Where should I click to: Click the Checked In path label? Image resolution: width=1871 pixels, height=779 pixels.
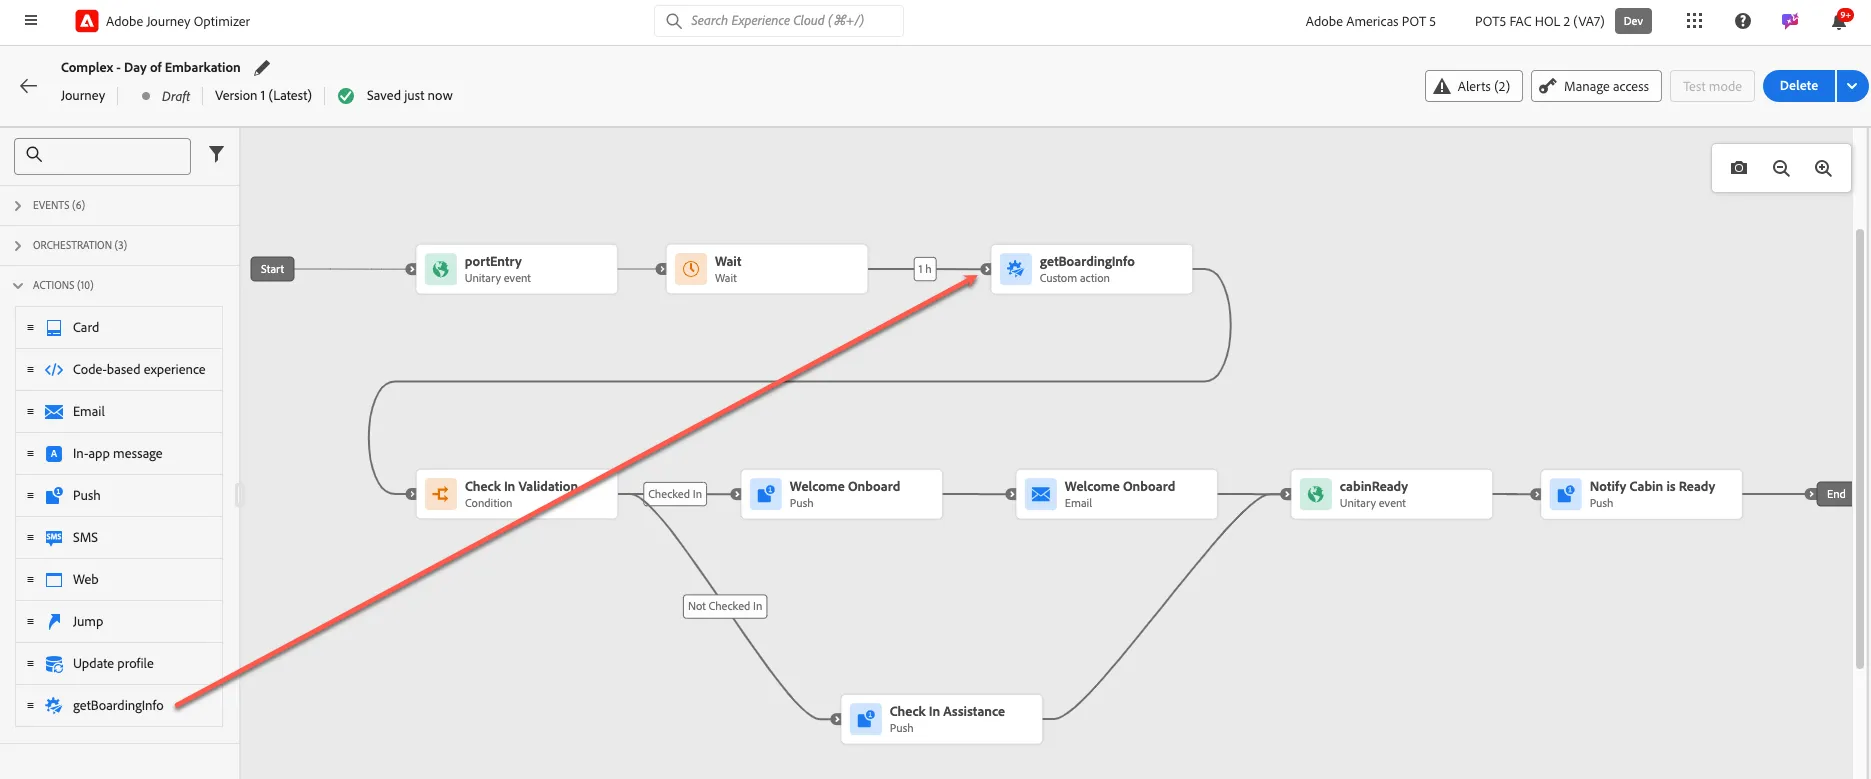(x=675, y=494)
